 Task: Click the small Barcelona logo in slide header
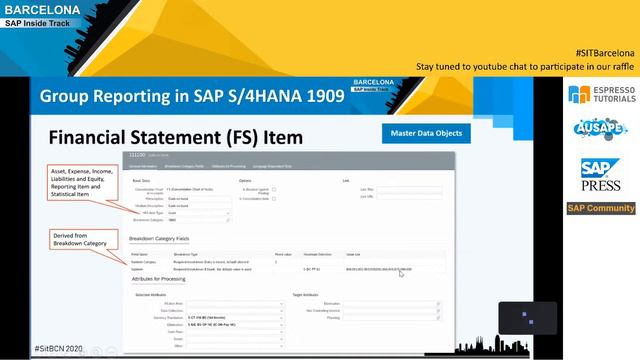tap(373, 85)
